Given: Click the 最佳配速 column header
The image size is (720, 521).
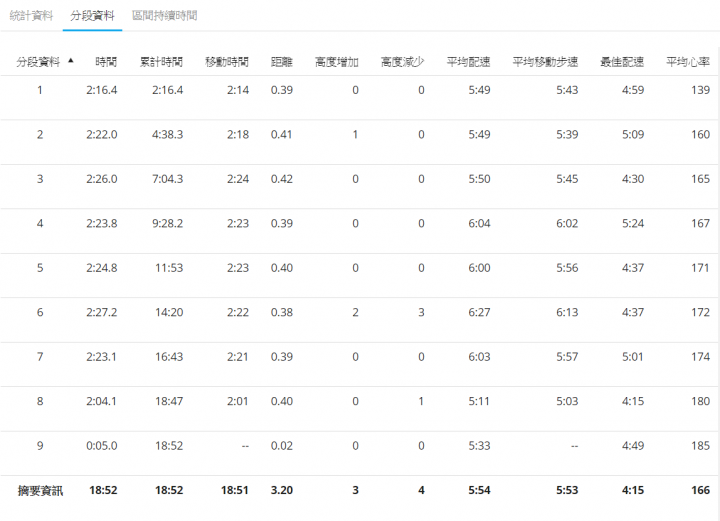Looking at the screenshot, I should pyautogui.click(x=622, y=62).
